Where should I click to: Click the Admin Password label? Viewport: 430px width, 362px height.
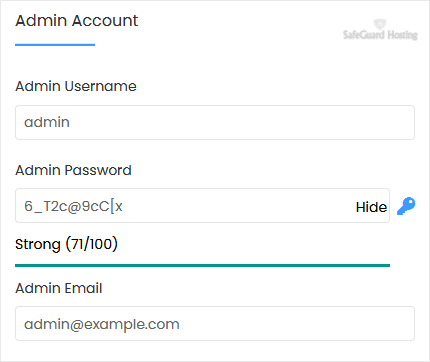coord(73,170)
